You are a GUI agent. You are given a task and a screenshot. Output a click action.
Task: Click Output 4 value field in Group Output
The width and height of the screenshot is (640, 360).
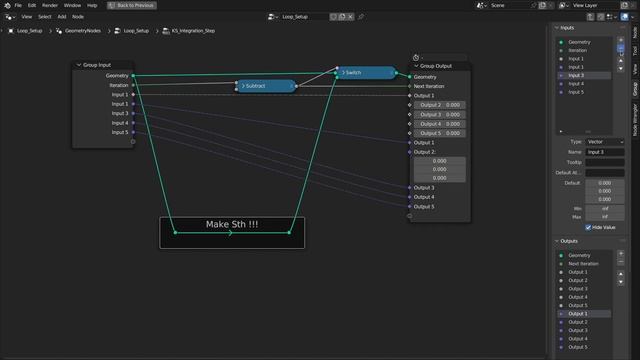pos(440,124)
